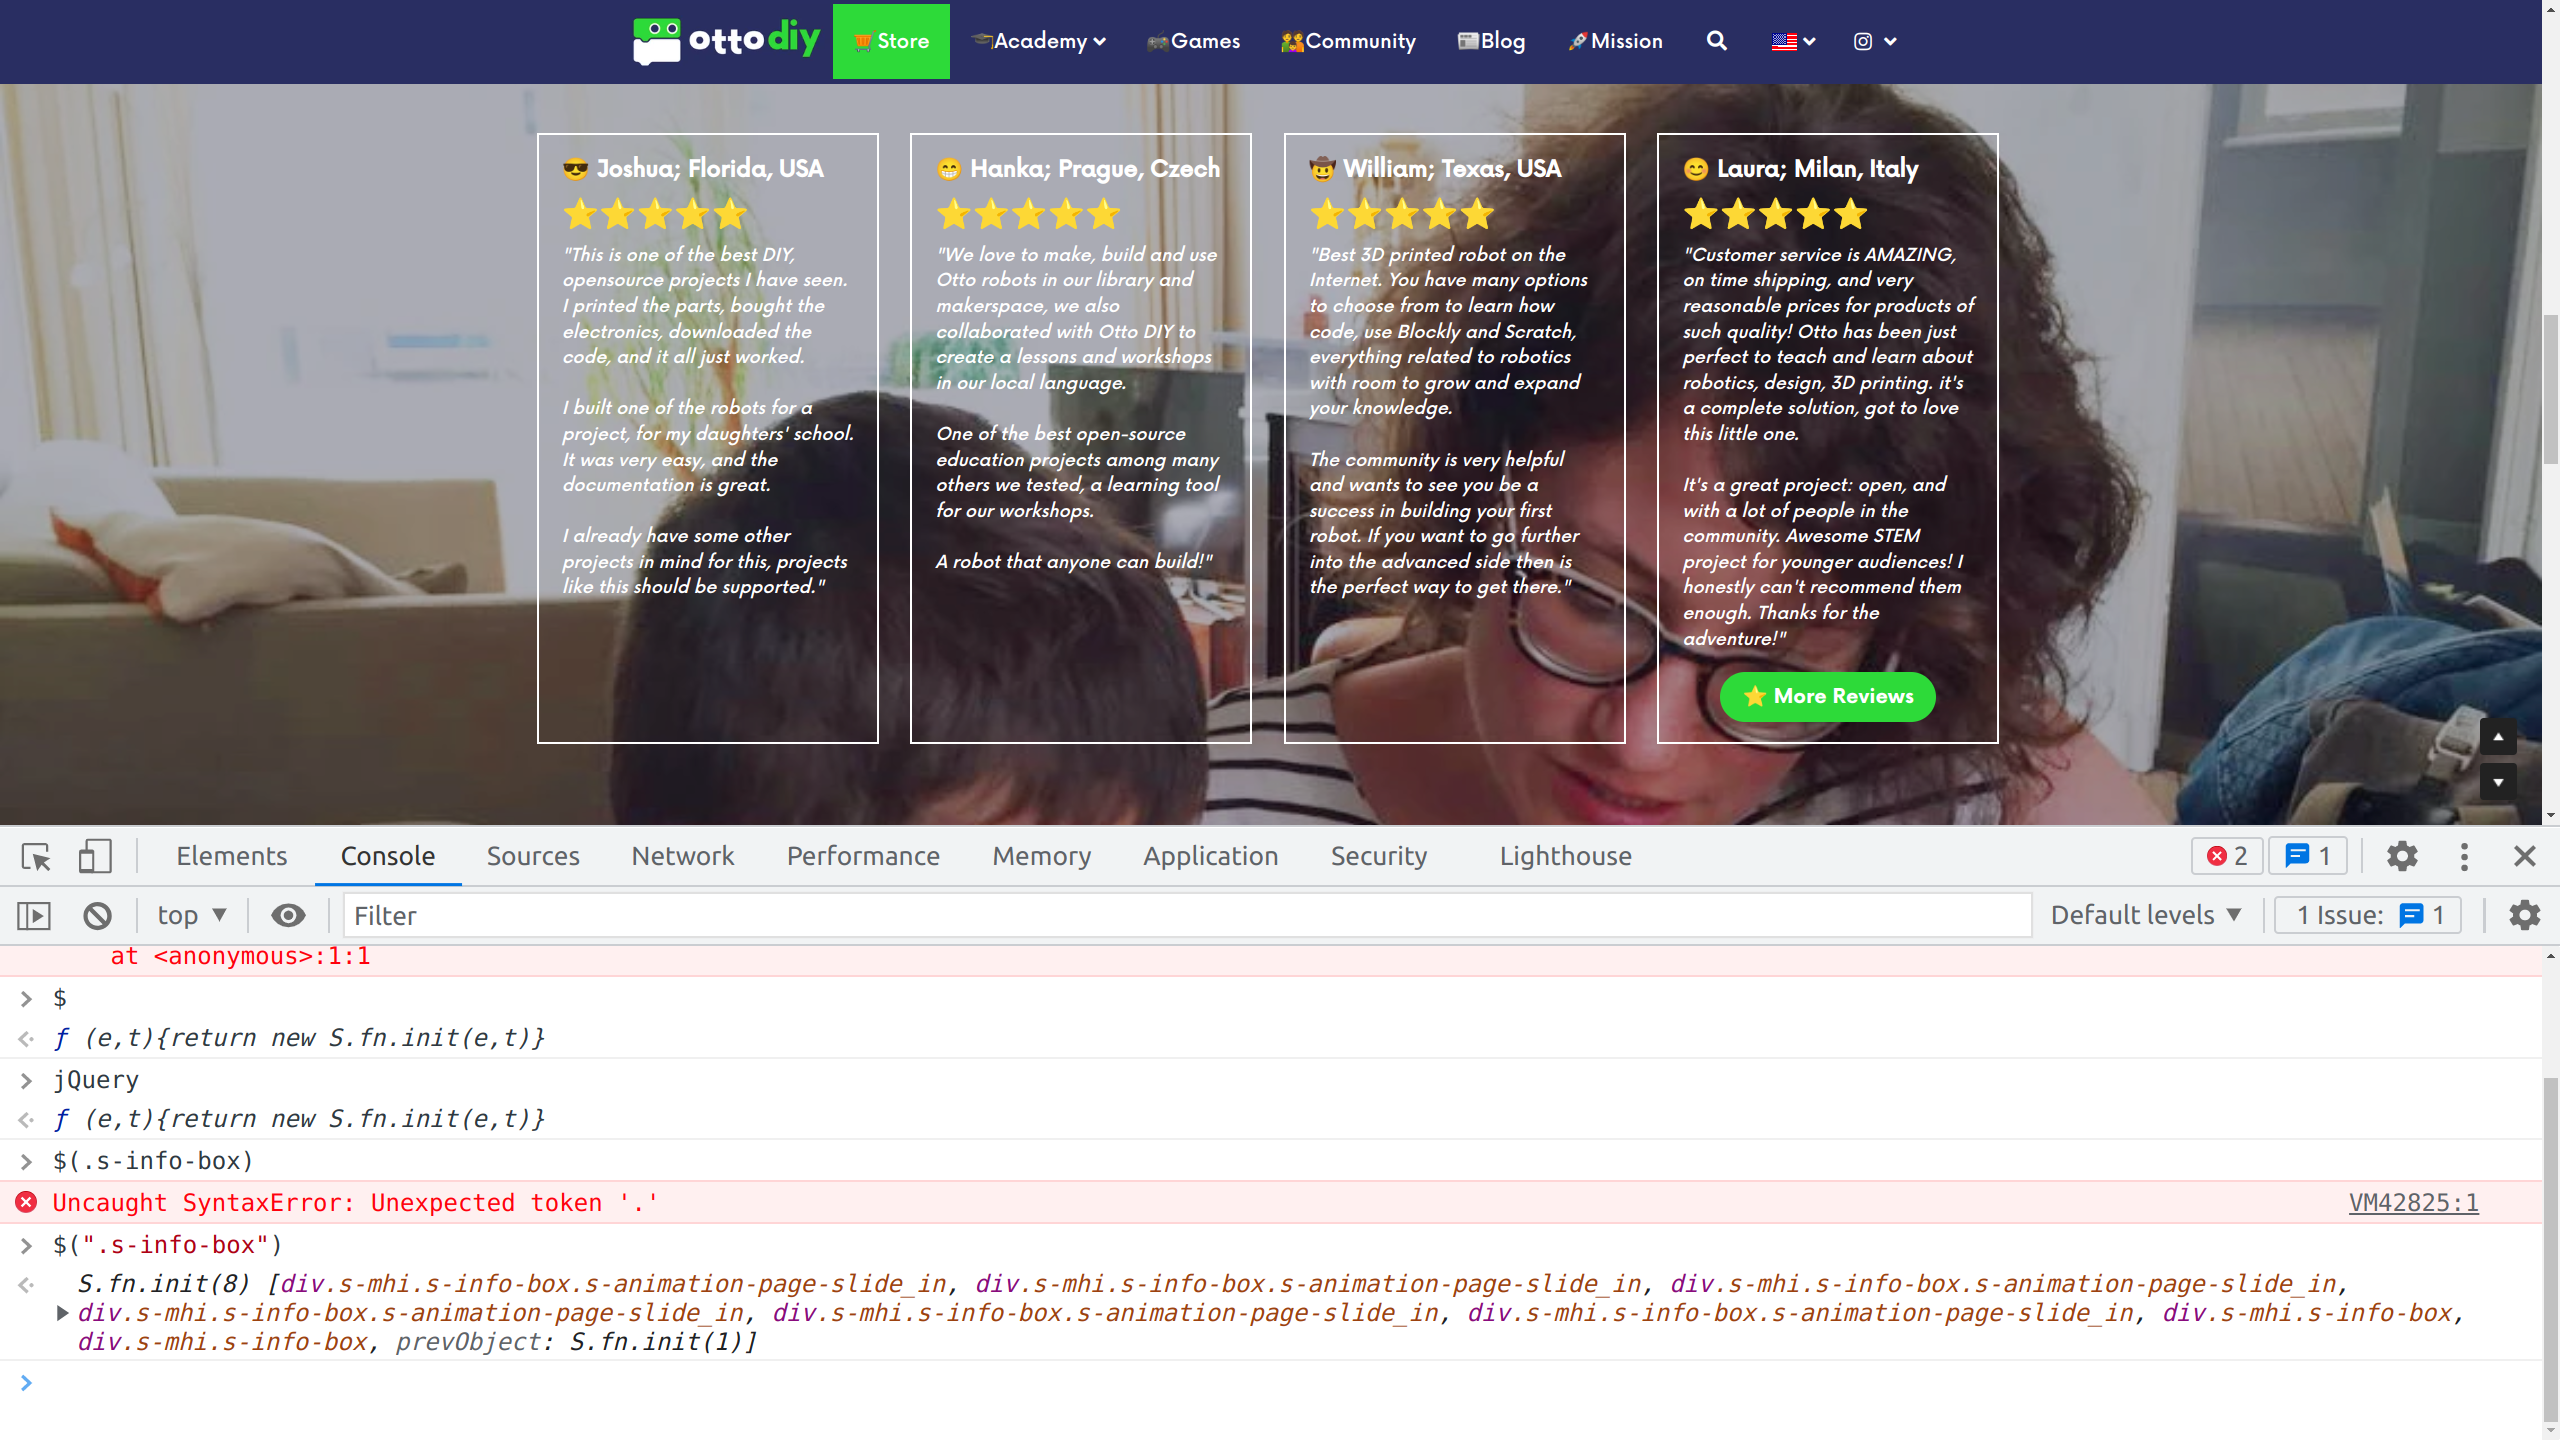
Task: Click the Otto DIY logo
Action: pyautogui.click(x=727, y=41)
